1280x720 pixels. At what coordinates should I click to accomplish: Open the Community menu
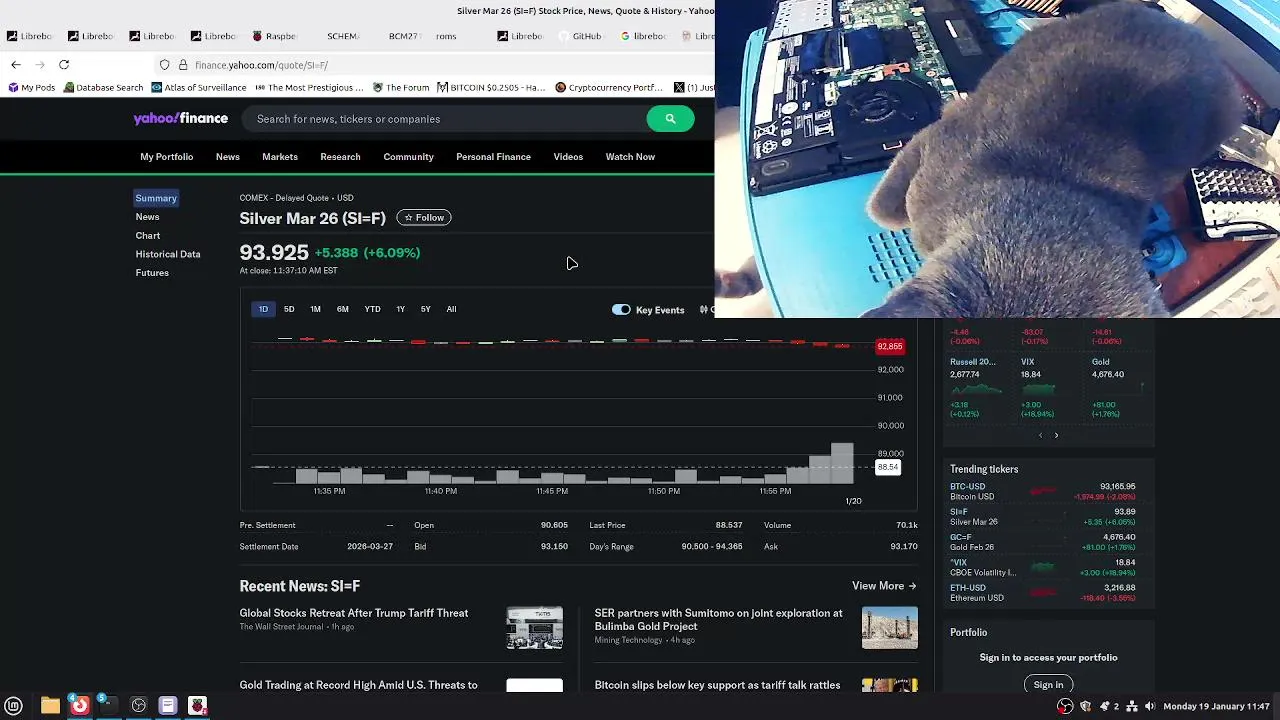click(x=408, y=157)
